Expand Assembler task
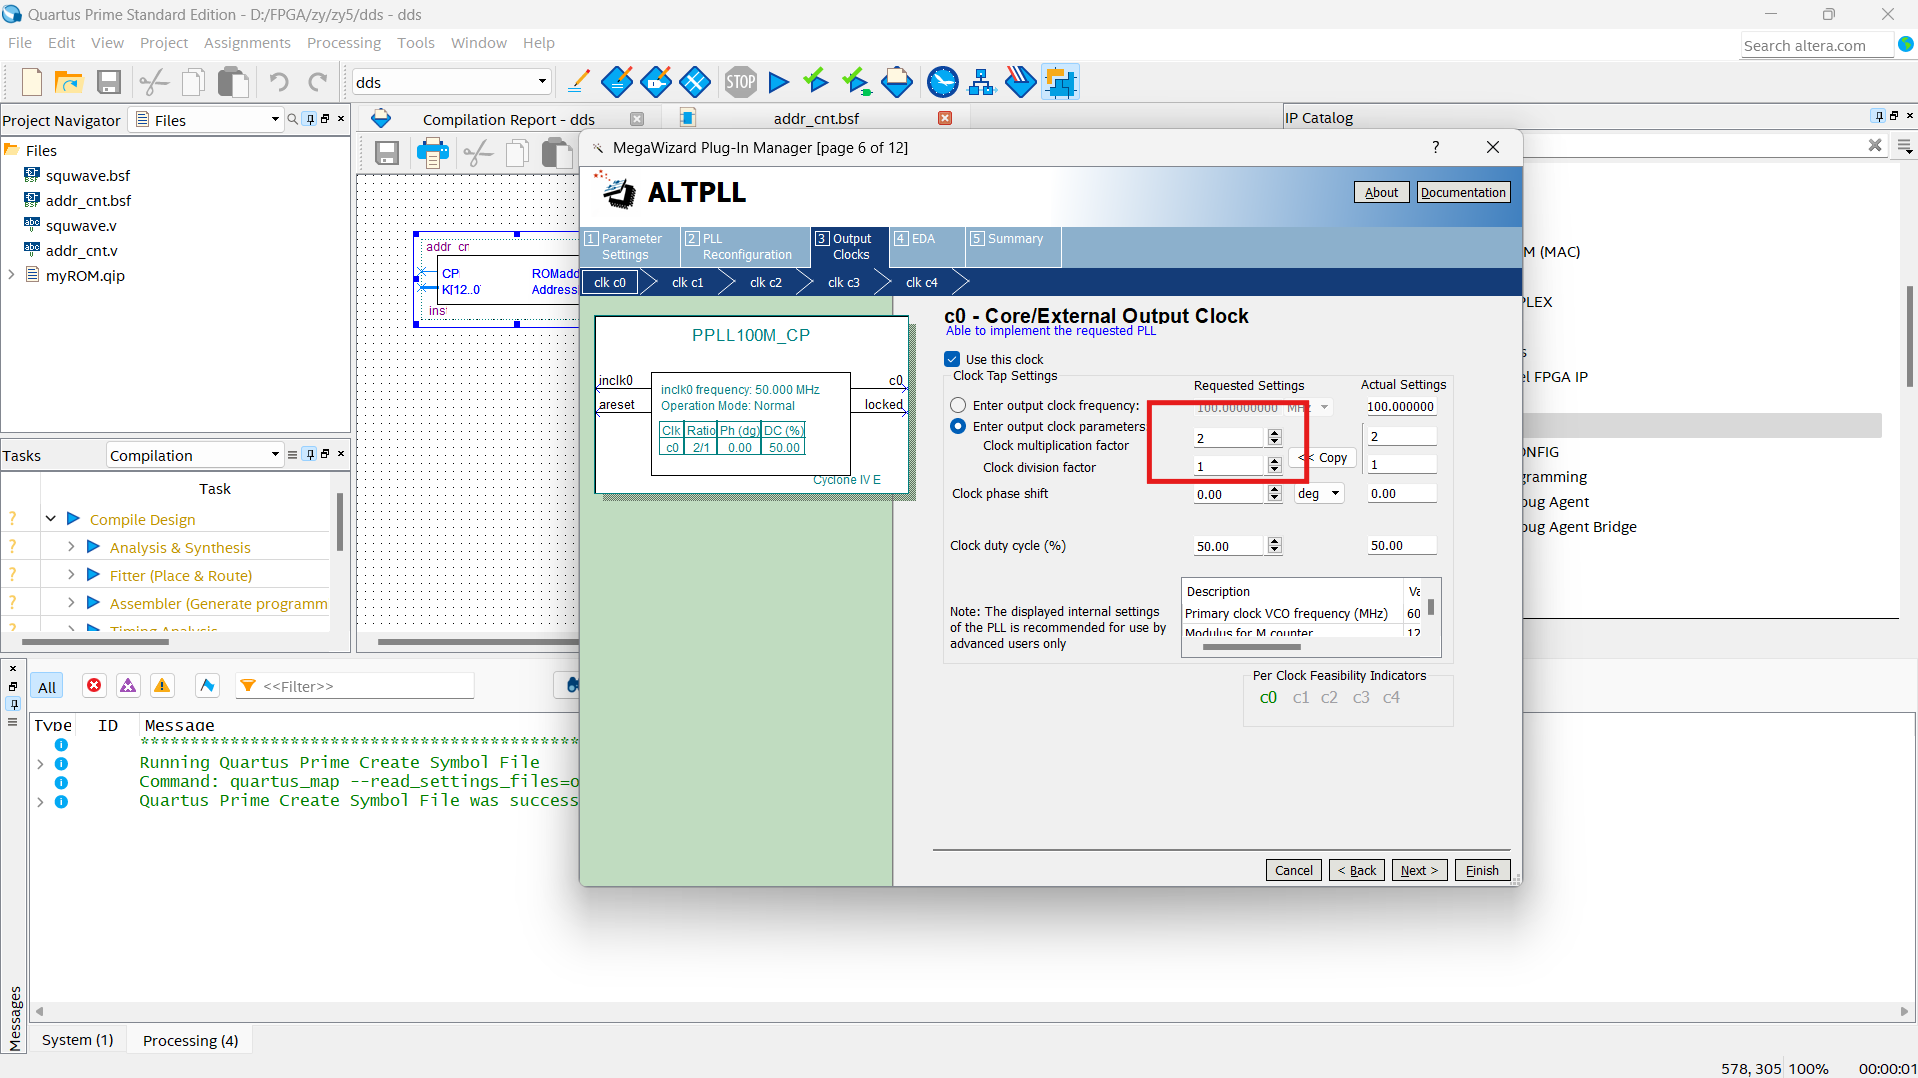 [71, 602]
